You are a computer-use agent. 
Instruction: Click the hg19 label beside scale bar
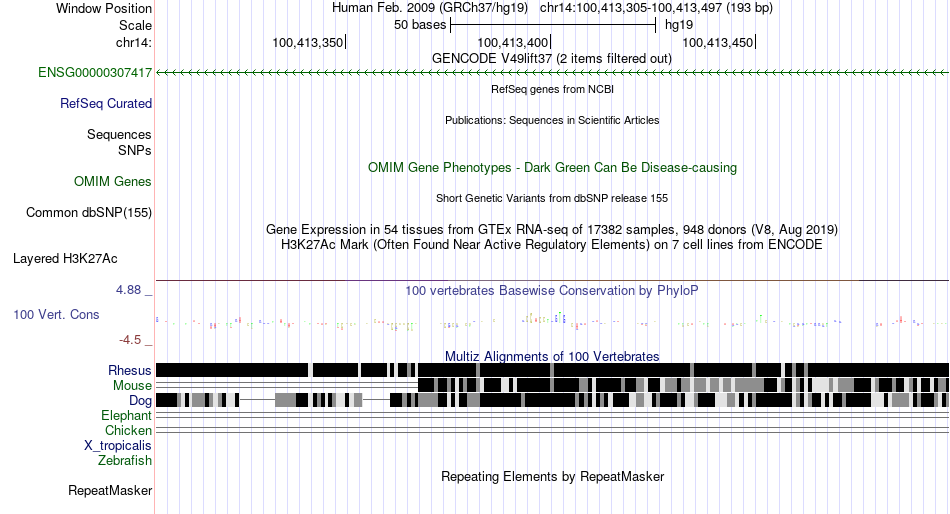point(679,25)
